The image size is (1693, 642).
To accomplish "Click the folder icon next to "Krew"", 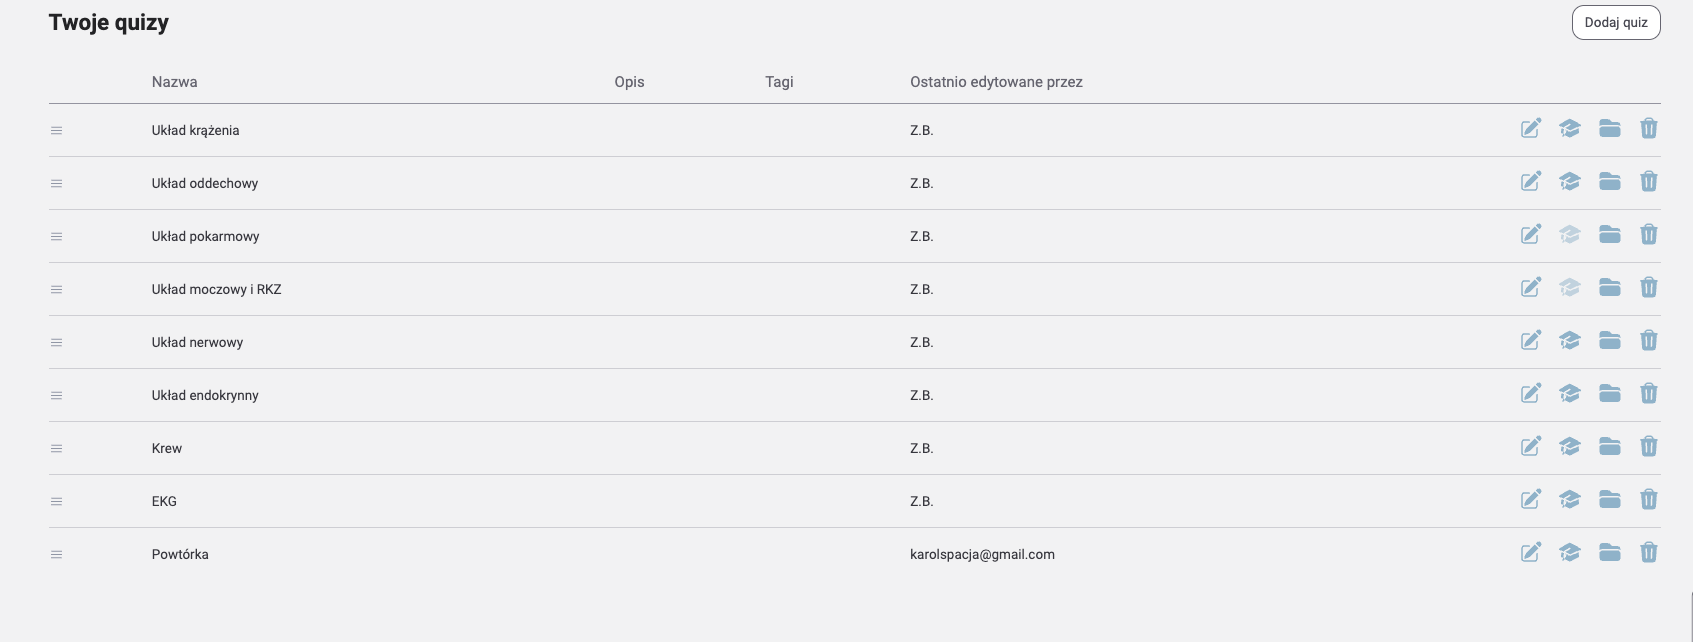I will click(x=1609, y=447).
